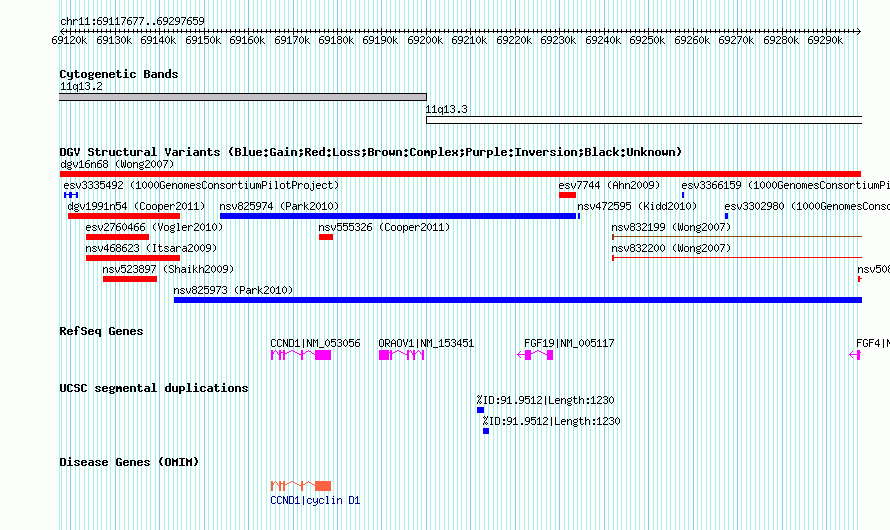Click the esv3335492 (1000GenomesConsortiumPilotProject) label
This screenshot has width=890, height=530.
click(x=201, y=185)
